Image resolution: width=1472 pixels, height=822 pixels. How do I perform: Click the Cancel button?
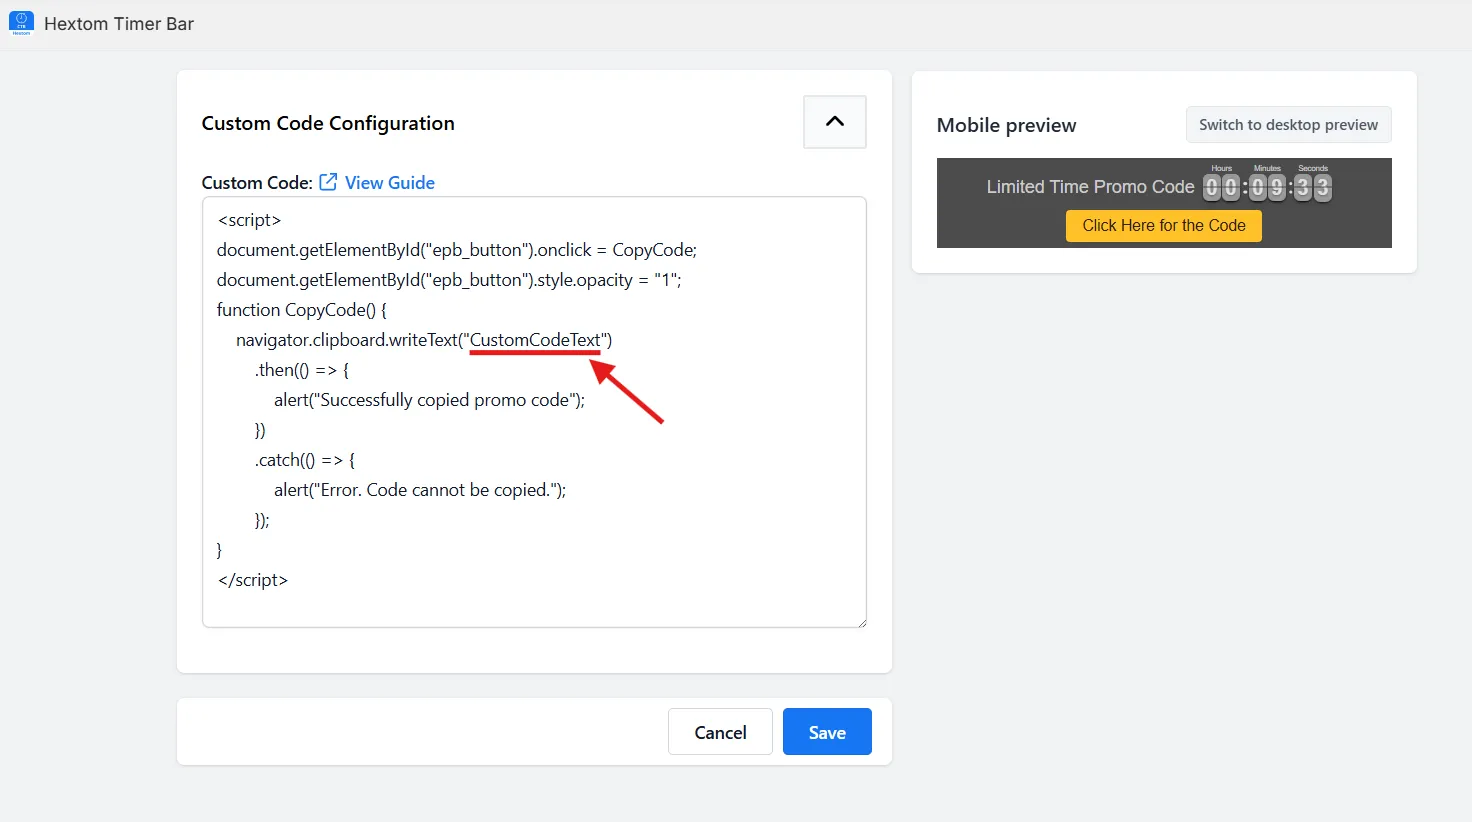pyautogui.click(x=720, y=732)
